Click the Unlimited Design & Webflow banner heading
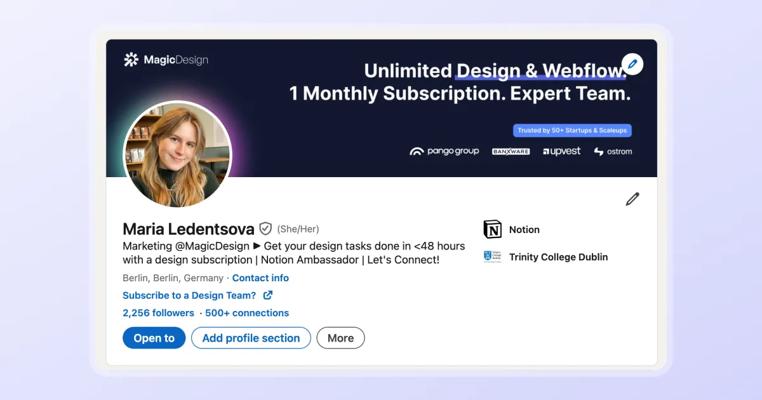762x400 pixels. [x=495, y=71]
